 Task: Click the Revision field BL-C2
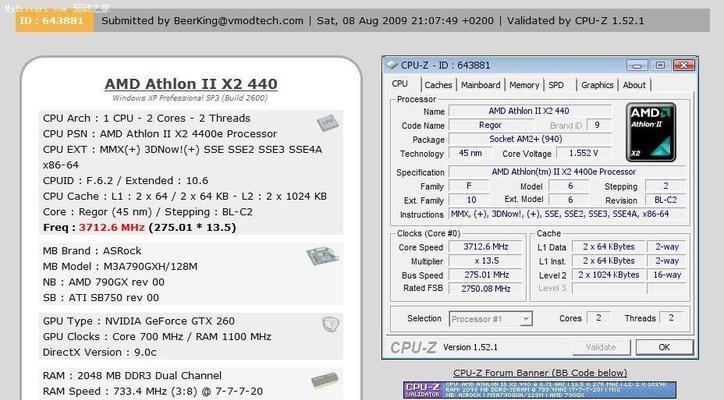point(665,200)
